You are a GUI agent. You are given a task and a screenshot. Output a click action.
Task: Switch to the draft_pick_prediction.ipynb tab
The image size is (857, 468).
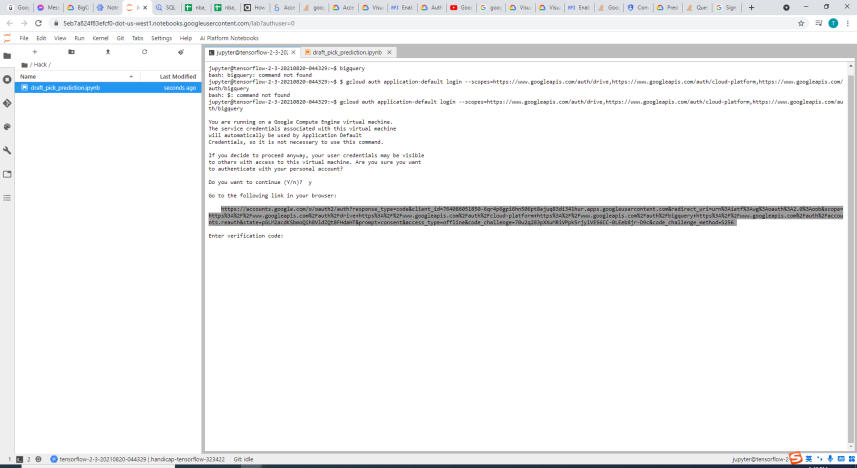[347, 52]
